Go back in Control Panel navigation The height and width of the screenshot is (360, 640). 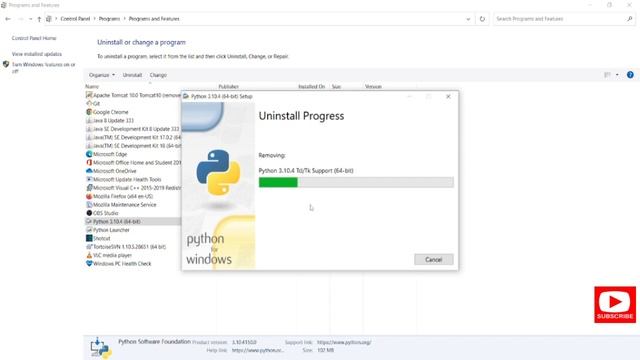8,19
